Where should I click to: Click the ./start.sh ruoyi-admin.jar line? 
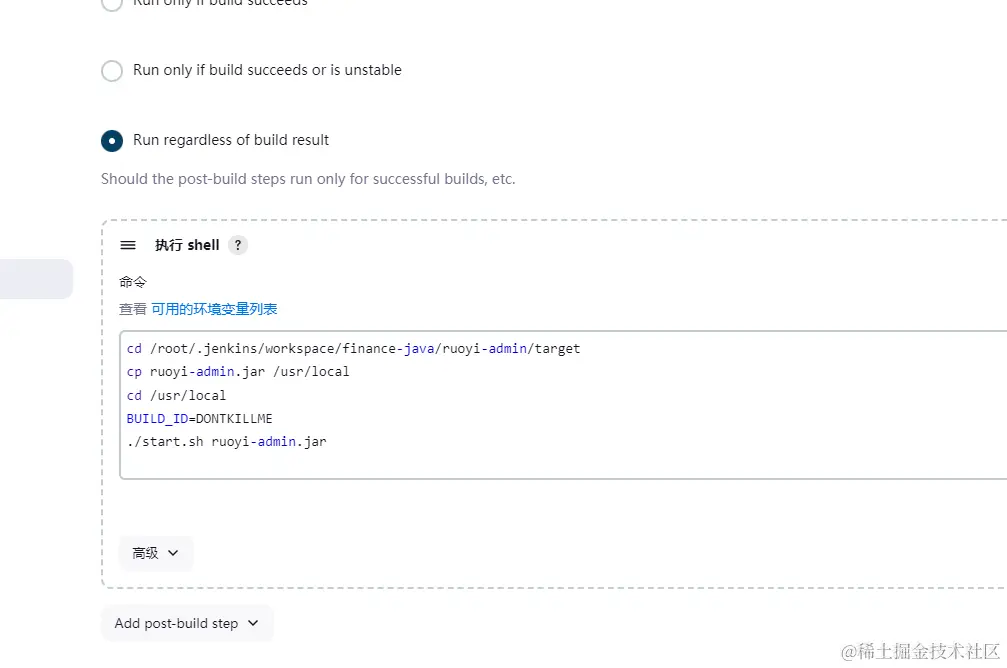(x=226, y=441)
